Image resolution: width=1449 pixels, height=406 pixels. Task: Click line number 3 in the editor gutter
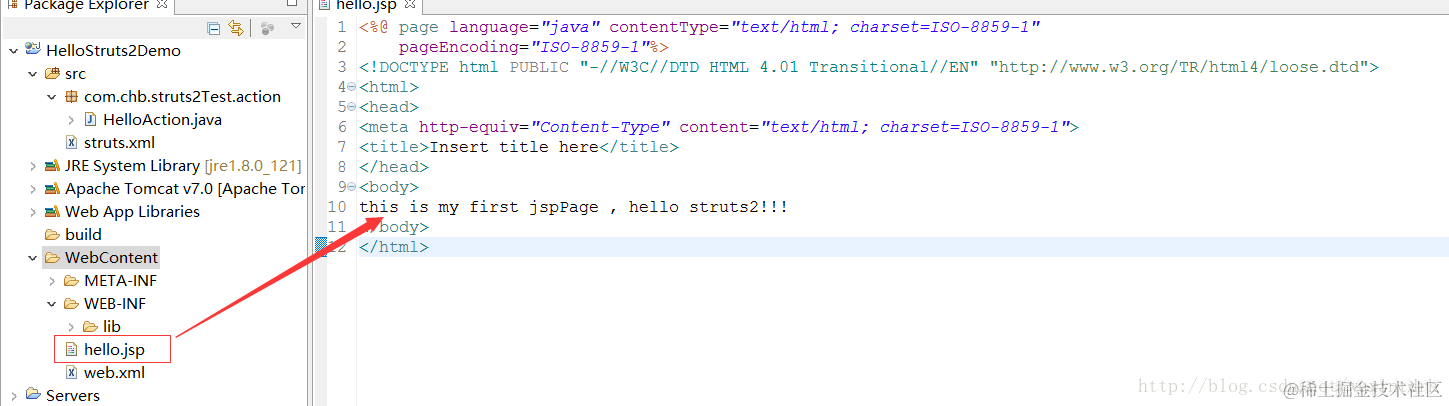pos(342,67)
